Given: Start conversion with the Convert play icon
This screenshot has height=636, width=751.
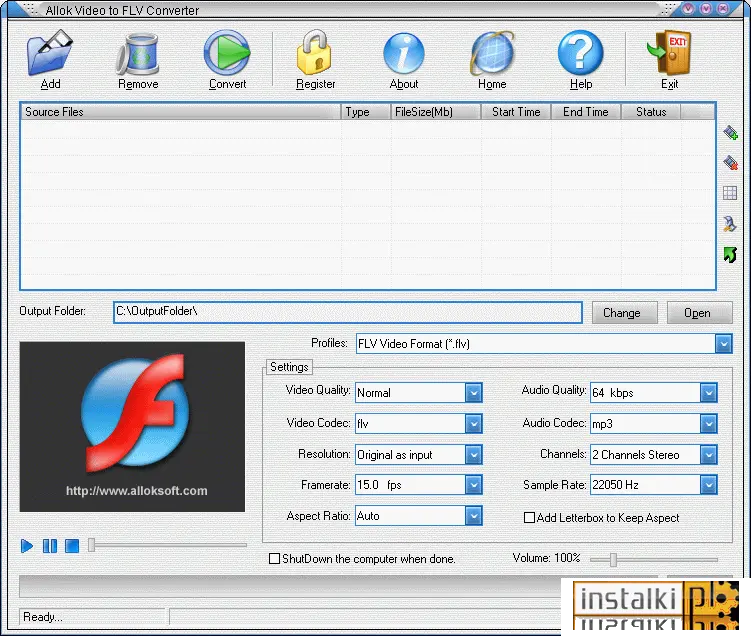Looking at the screenshot, I should 227,53.
